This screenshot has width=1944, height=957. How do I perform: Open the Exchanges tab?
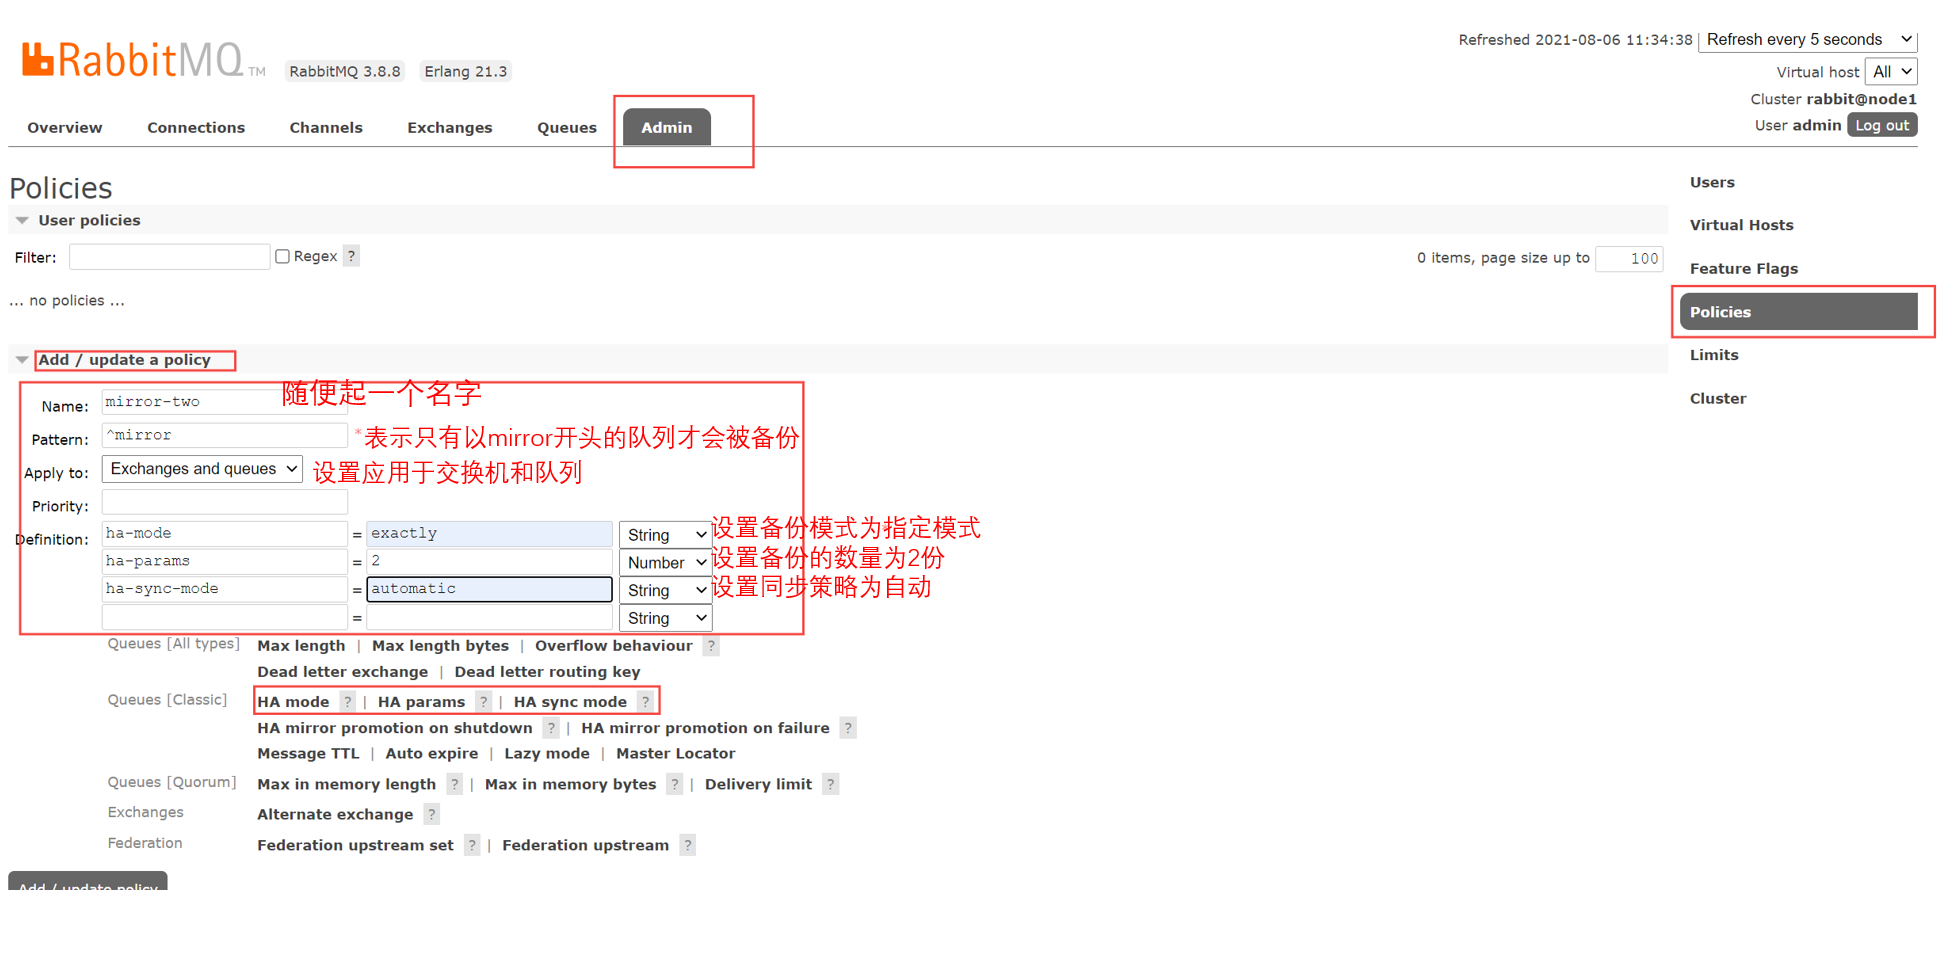click(x=450, y=128)
